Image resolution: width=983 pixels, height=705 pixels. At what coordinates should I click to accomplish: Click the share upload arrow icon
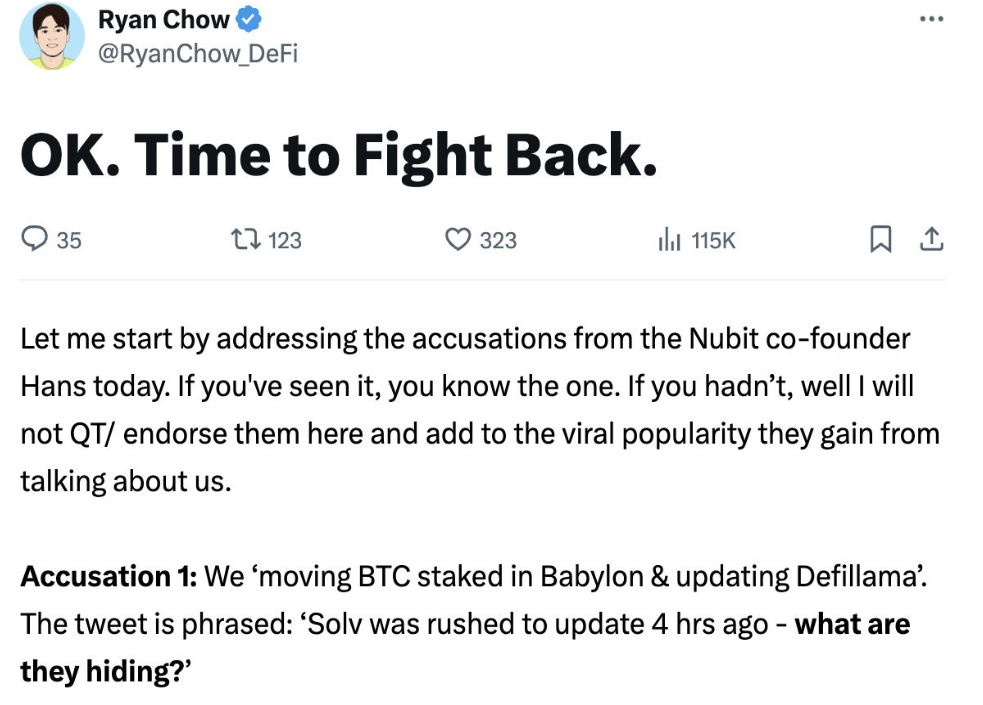pyautogui.click(x=932, y=239)
